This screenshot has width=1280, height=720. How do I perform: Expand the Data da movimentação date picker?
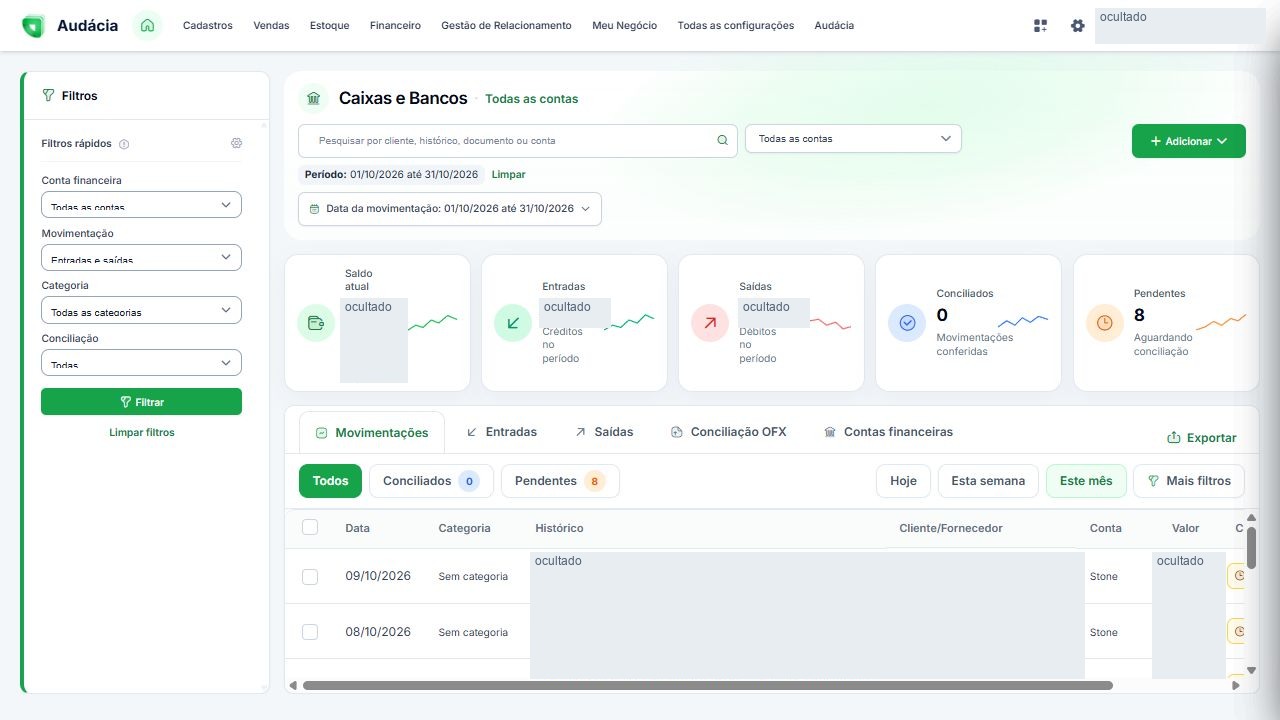click(x=450, y=209)
